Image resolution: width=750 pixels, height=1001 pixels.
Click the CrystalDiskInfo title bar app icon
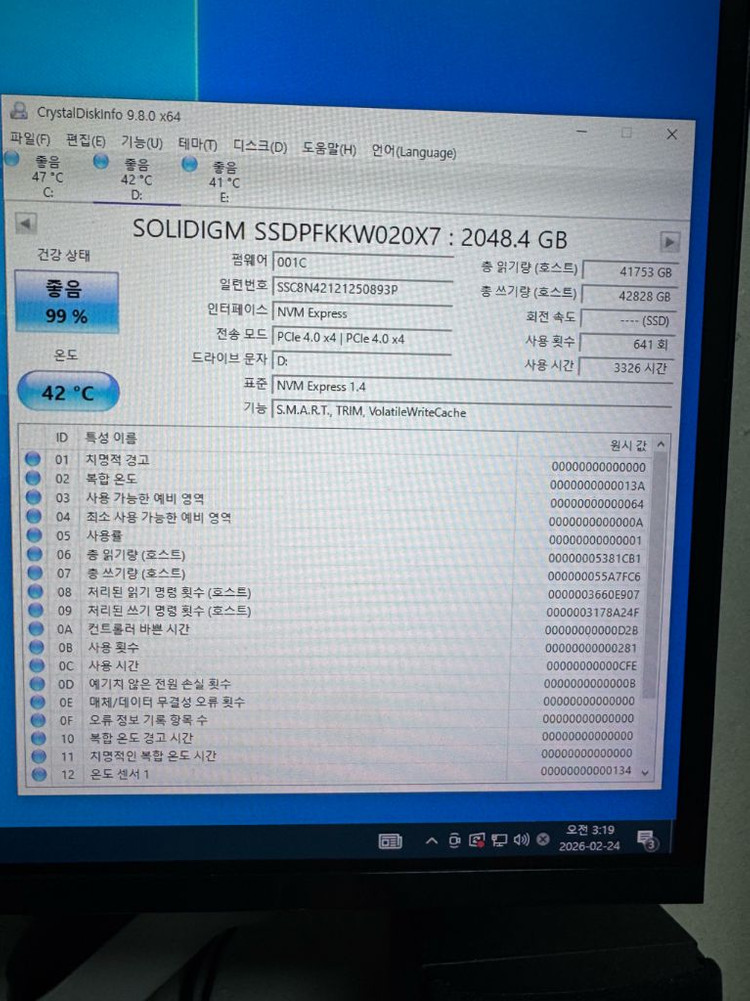pyautogui.click(x=19, y=111)
